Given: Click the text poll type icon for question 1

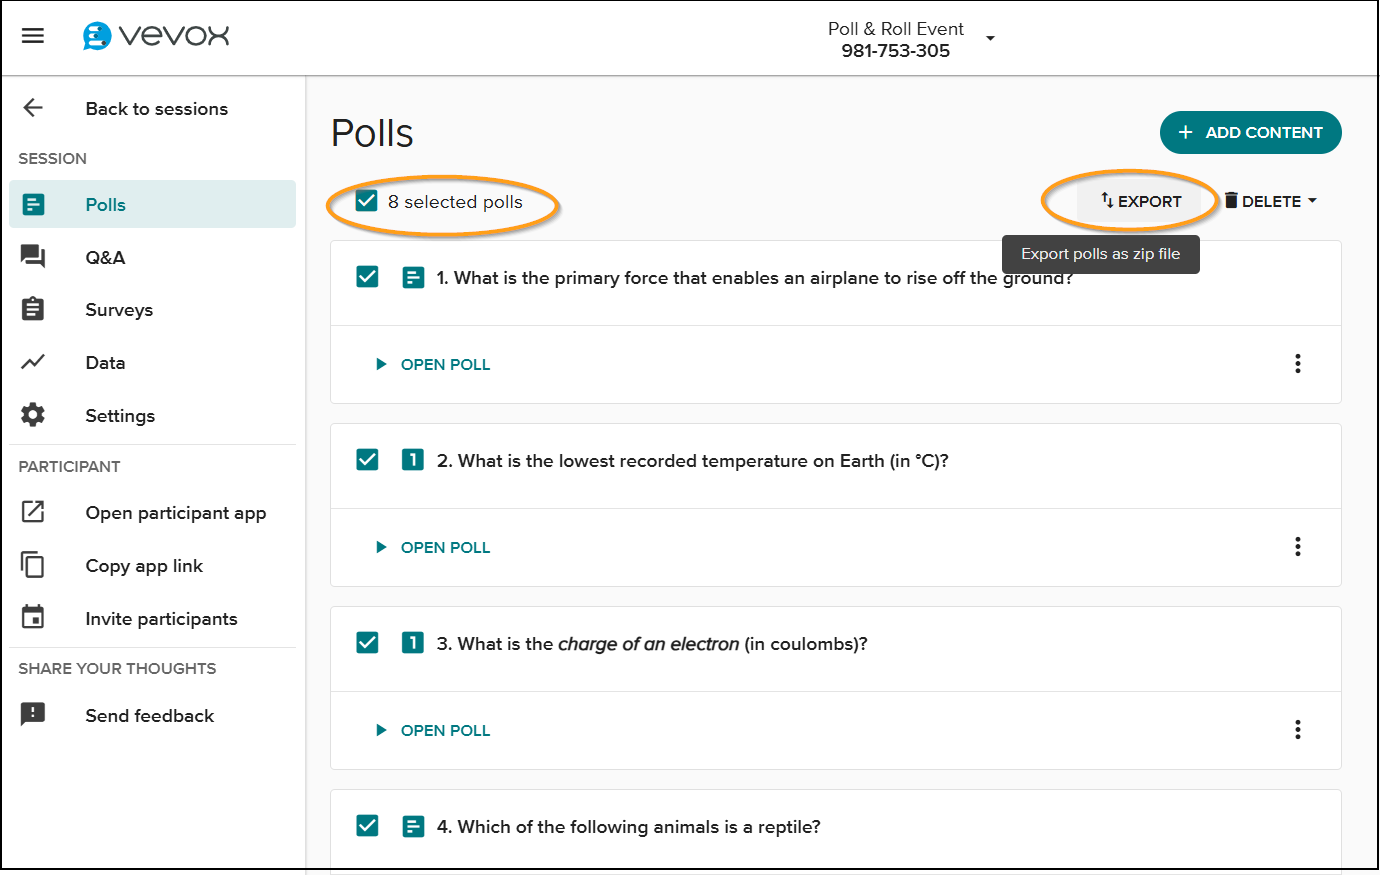Looking at the screenshot, I should (x=413, y=277).
